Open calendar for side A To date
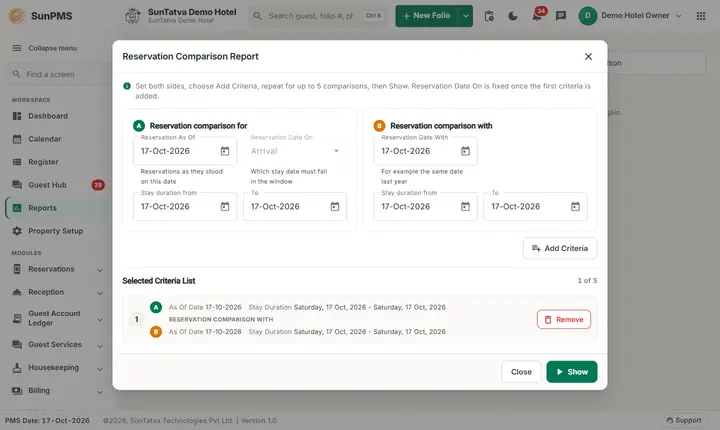 pyautogui.click(x=335, y=207)
